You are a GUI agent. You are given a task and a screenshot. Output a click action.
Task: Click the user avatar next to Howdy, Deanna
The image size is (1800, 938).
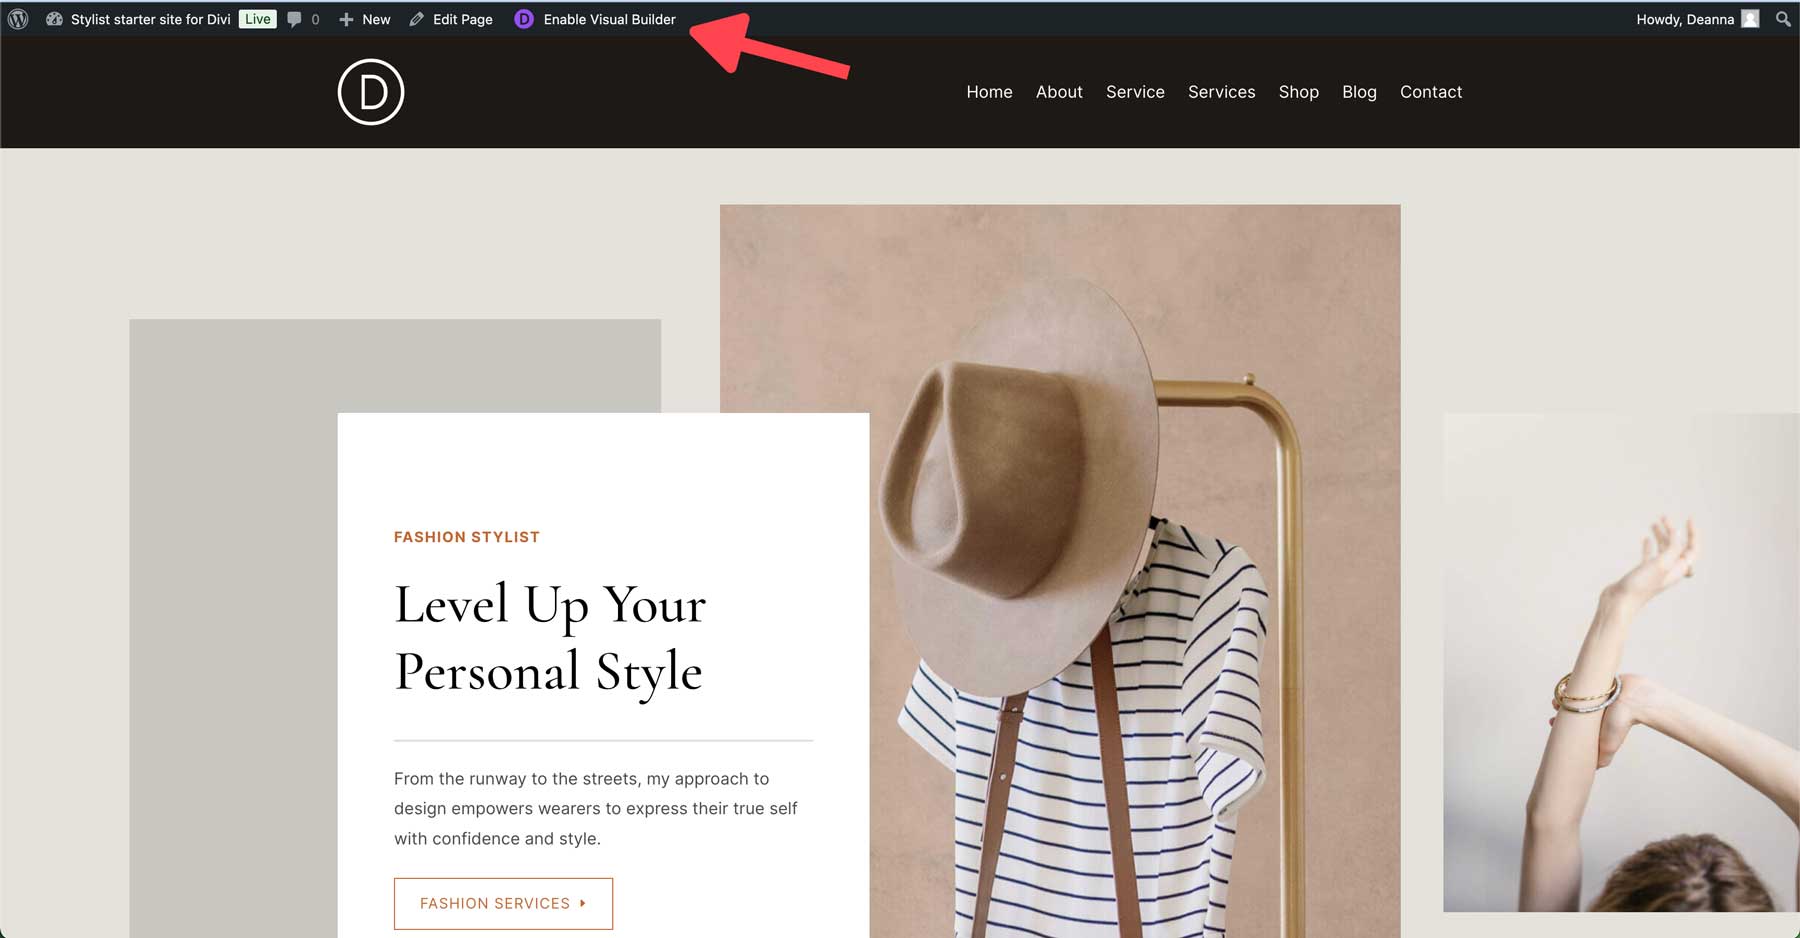coord(1750,18)
